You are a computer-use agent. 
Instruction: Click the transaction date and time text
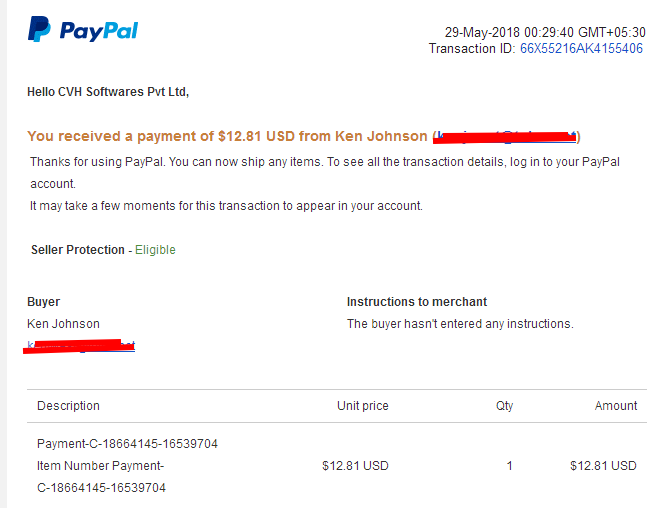point(545,32)
